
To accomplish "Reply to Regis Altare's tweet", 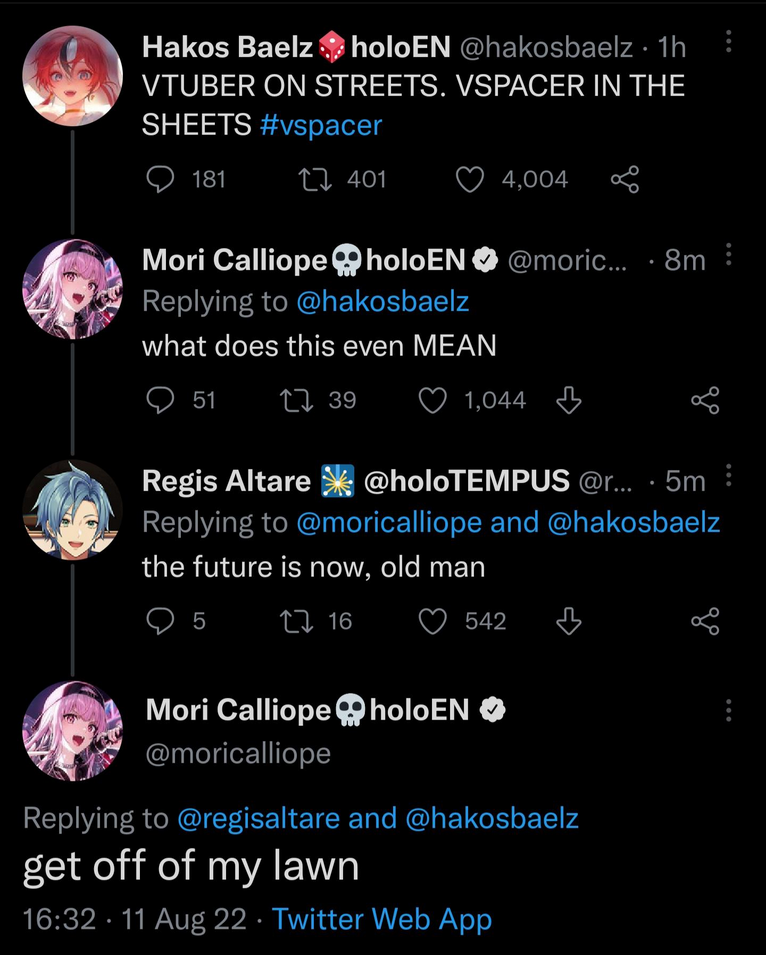I will (160, 622).
